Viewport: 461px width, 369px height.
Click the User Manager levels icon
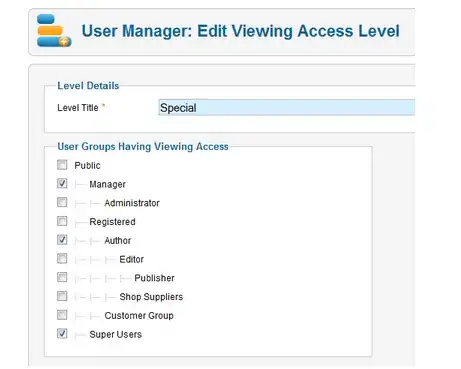pos(54,31)
